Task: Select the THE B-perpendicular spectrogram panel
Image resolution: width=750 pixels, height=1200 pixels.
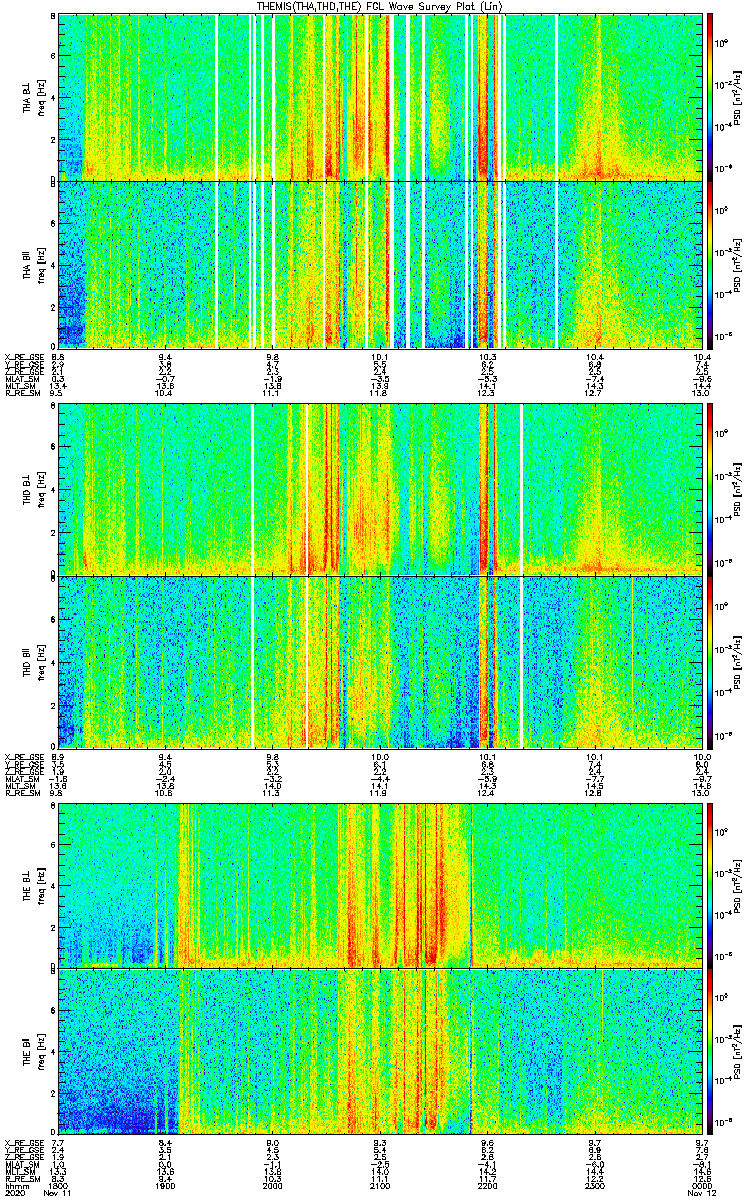Action: pyautogui.click(x=383, y=884)
